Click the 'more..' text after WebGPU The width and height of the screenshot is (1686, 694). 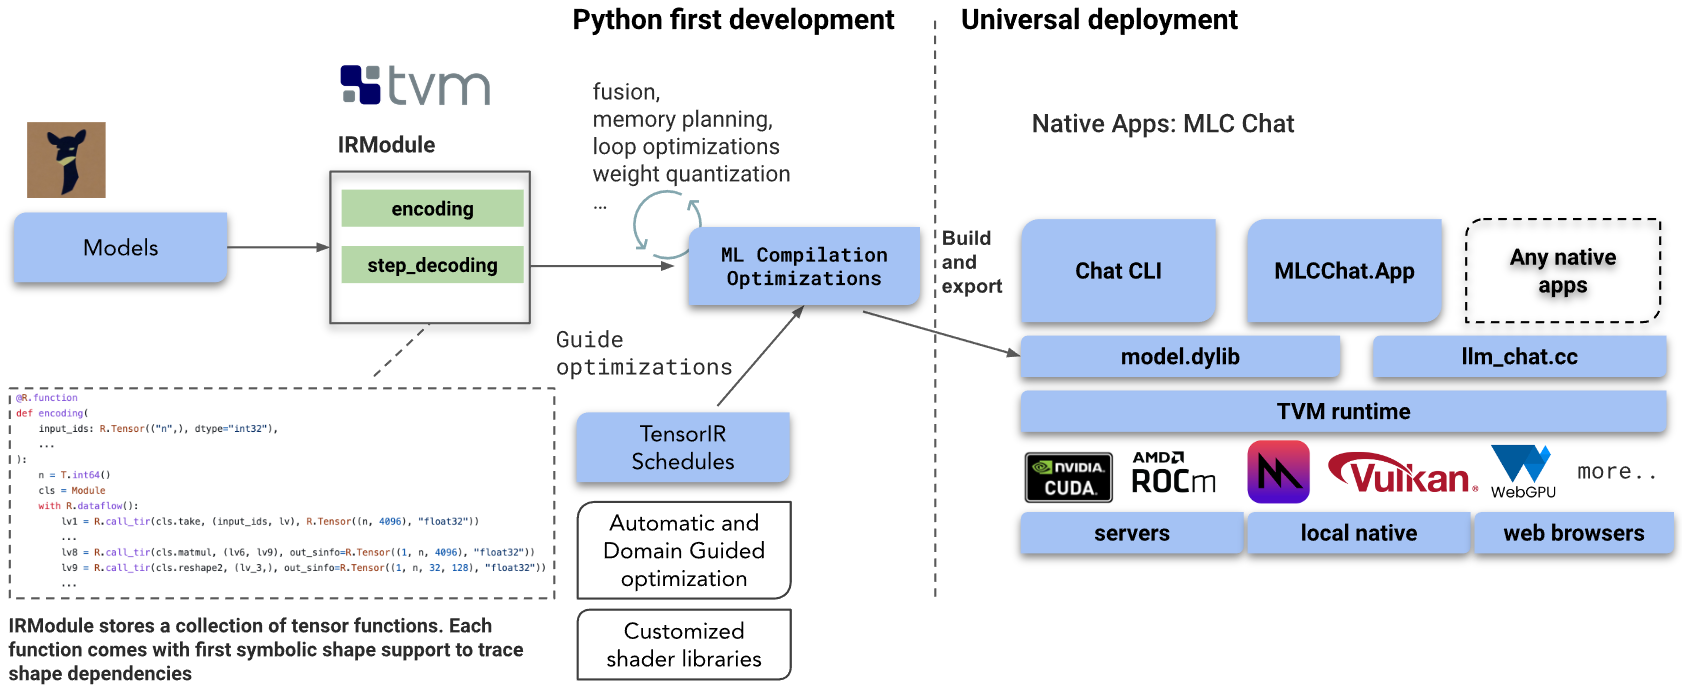point(1616,472)
